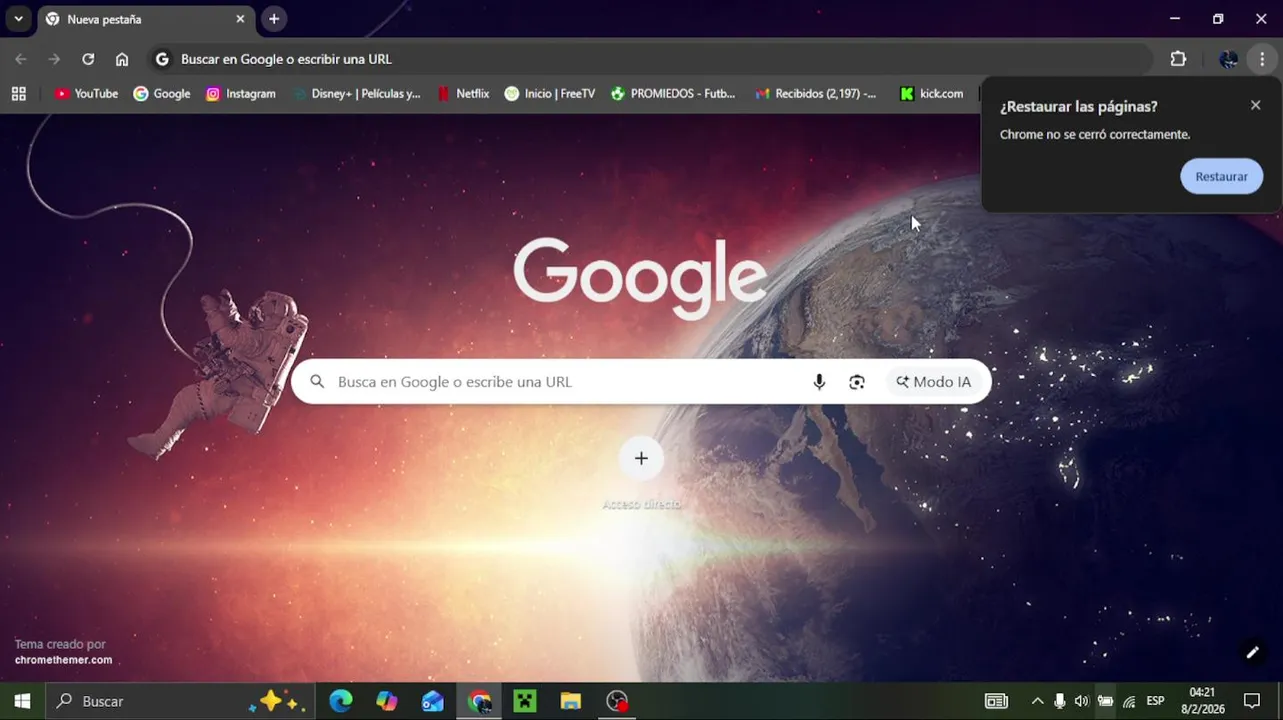1283x720 pixels.
Task: Open the touch keyboard tray icon
Action: tap(996, 701)
